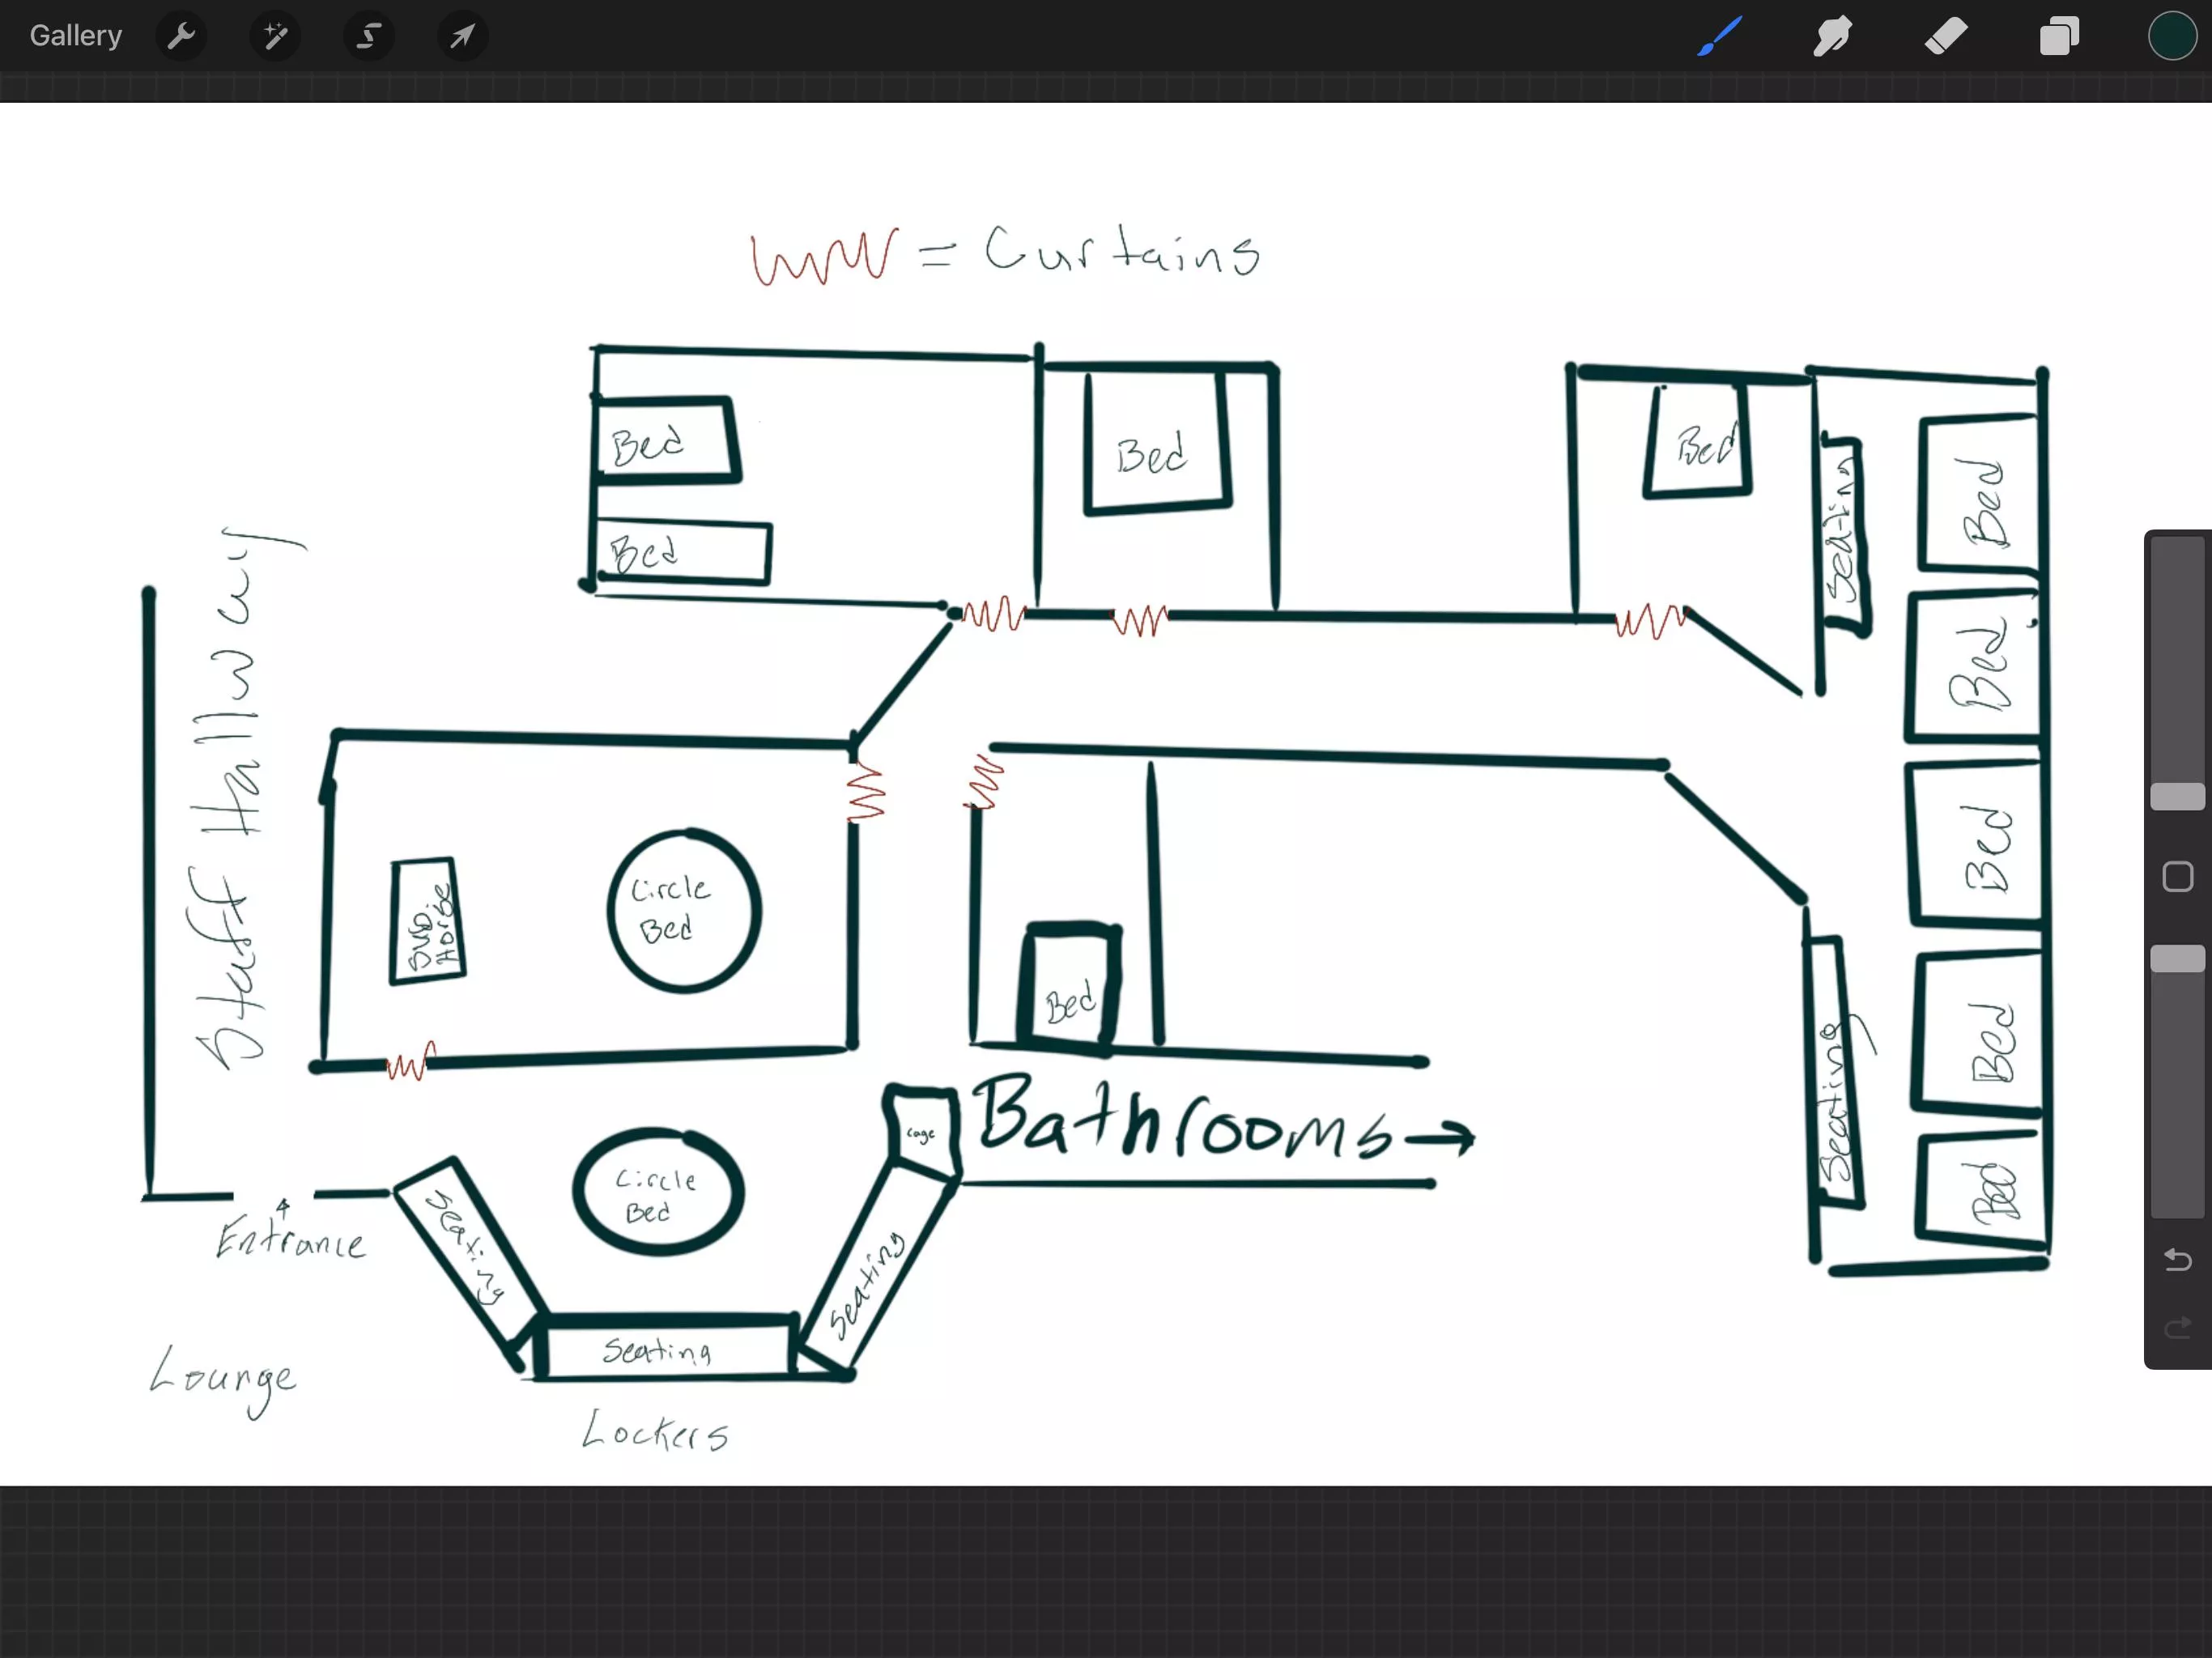Activate the Selection S tool

point(369,37)
